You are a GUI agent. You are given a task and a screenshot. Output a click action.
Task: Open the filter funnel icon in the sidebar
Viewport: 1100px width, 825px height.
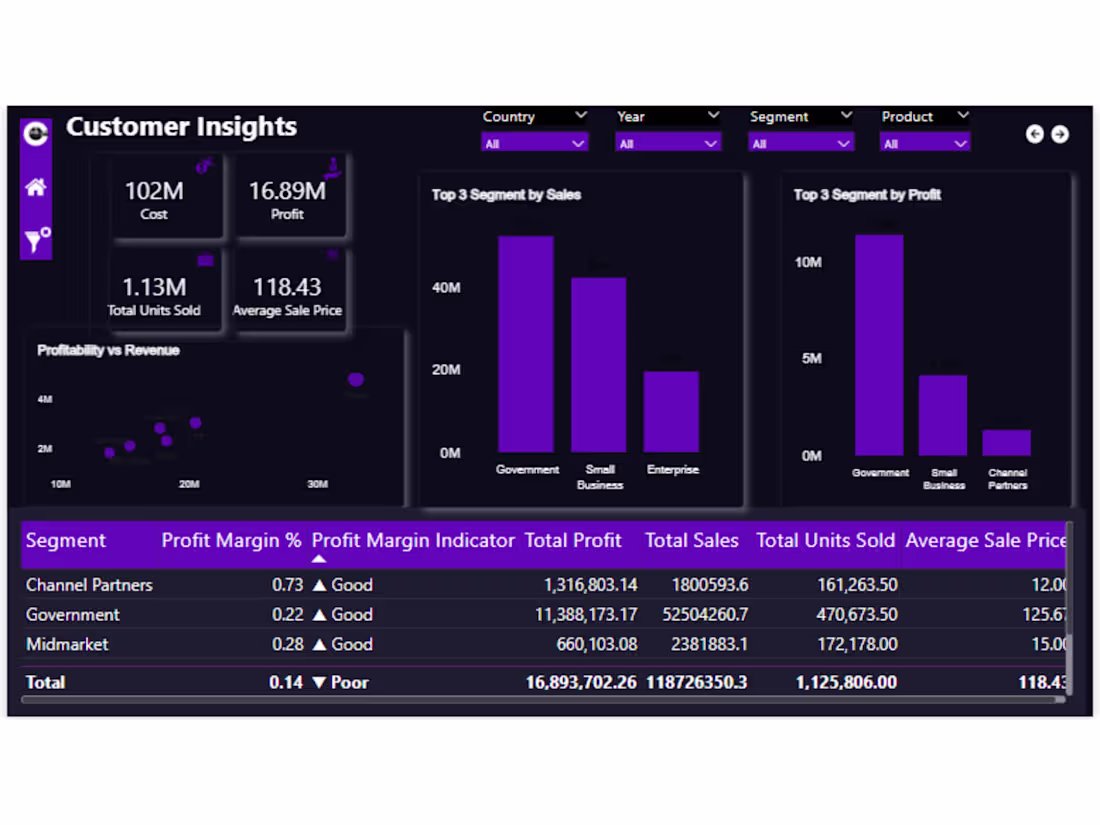coord(35,240)
